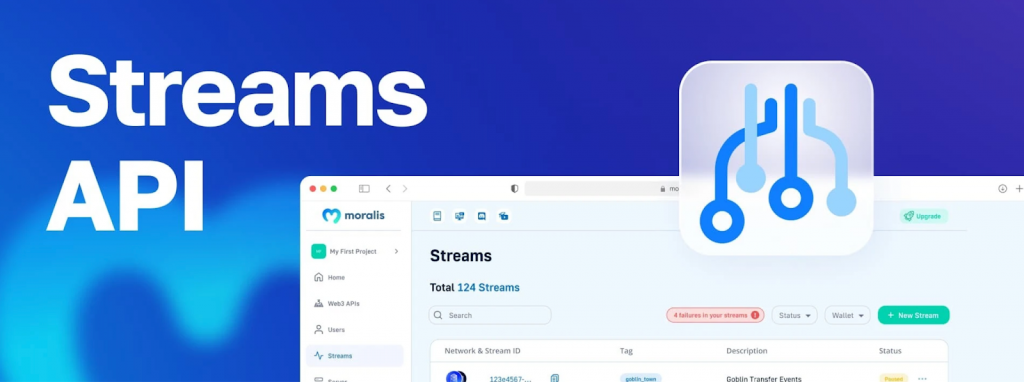Click the green My First Project avatar
Screen dimensions: 1024x382
tap(318, 251)
